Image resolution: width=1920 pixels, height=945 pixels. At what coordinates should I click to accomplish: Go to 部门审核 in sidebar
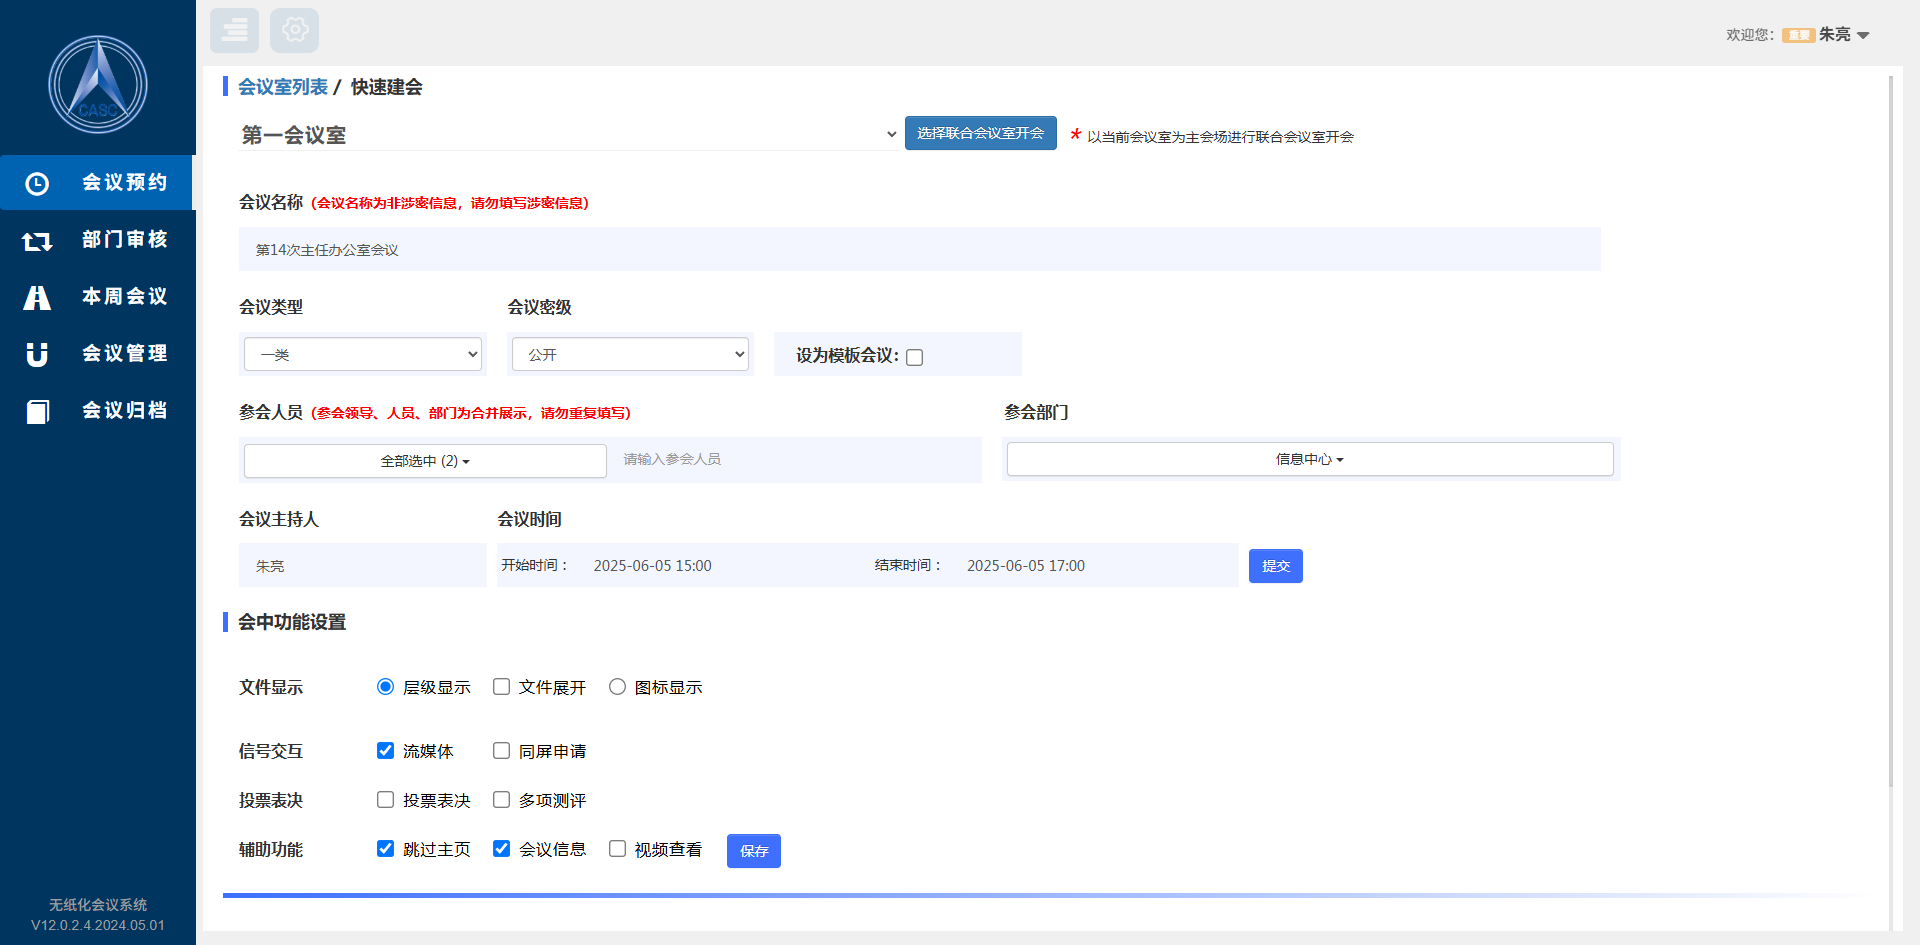97,239
